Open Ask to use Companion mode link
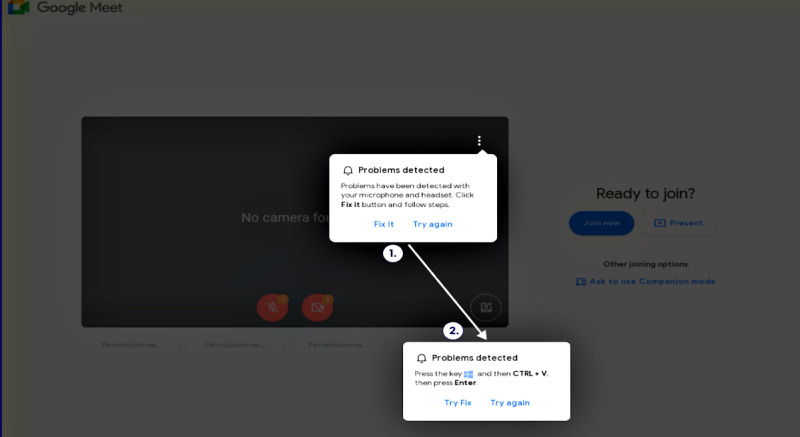This screenshot has width=800, height=437. 645,281
